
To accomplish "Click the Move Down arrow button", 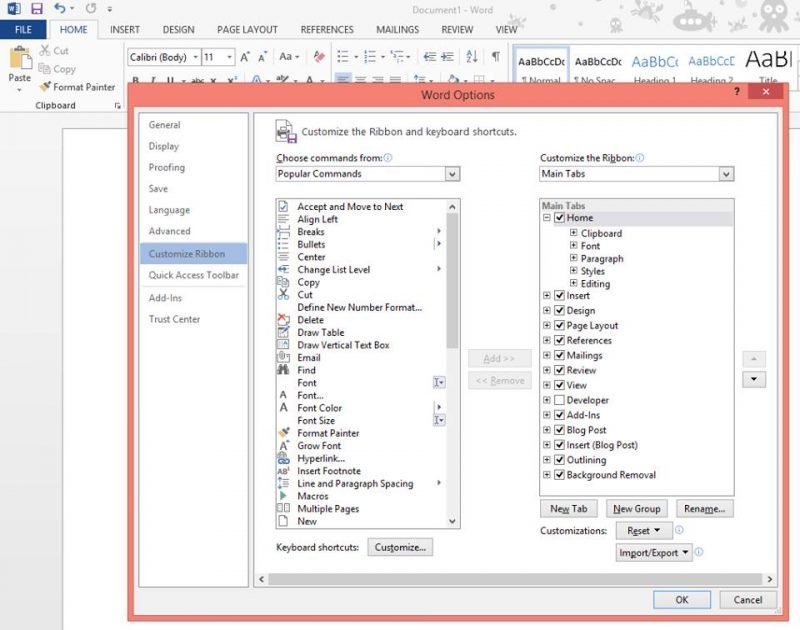I will 753,379.
